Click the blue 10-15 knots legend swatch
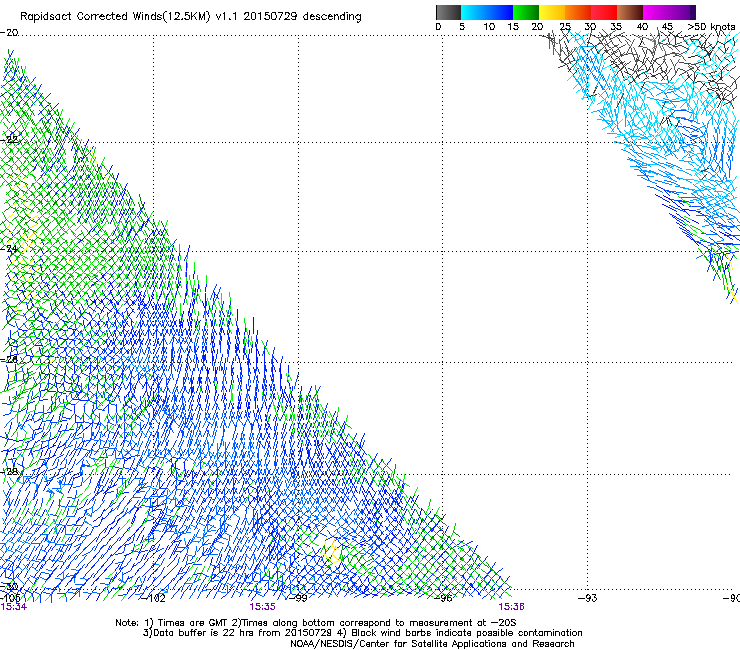 point(500,12)
